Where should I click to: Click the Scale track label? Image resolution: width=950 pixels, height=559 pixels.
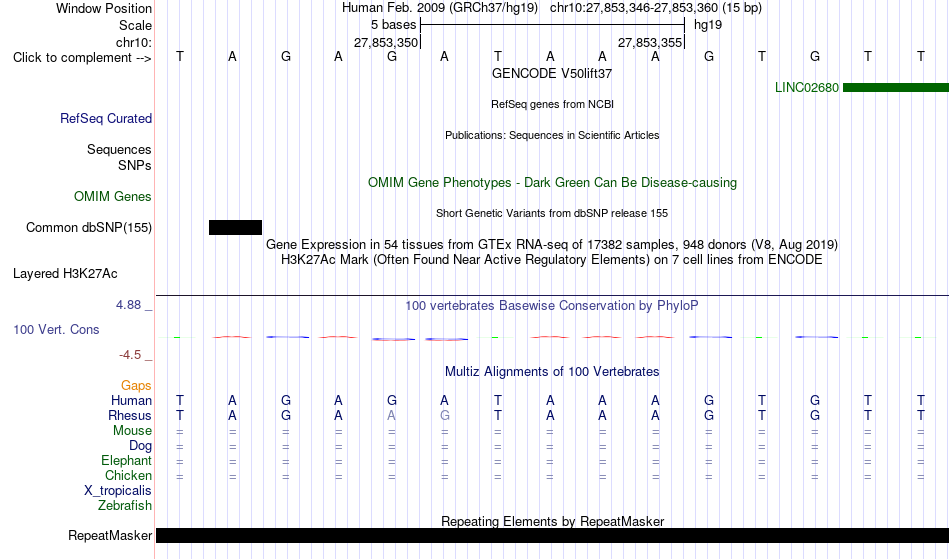pyautogui.click(x=135, y=25)
